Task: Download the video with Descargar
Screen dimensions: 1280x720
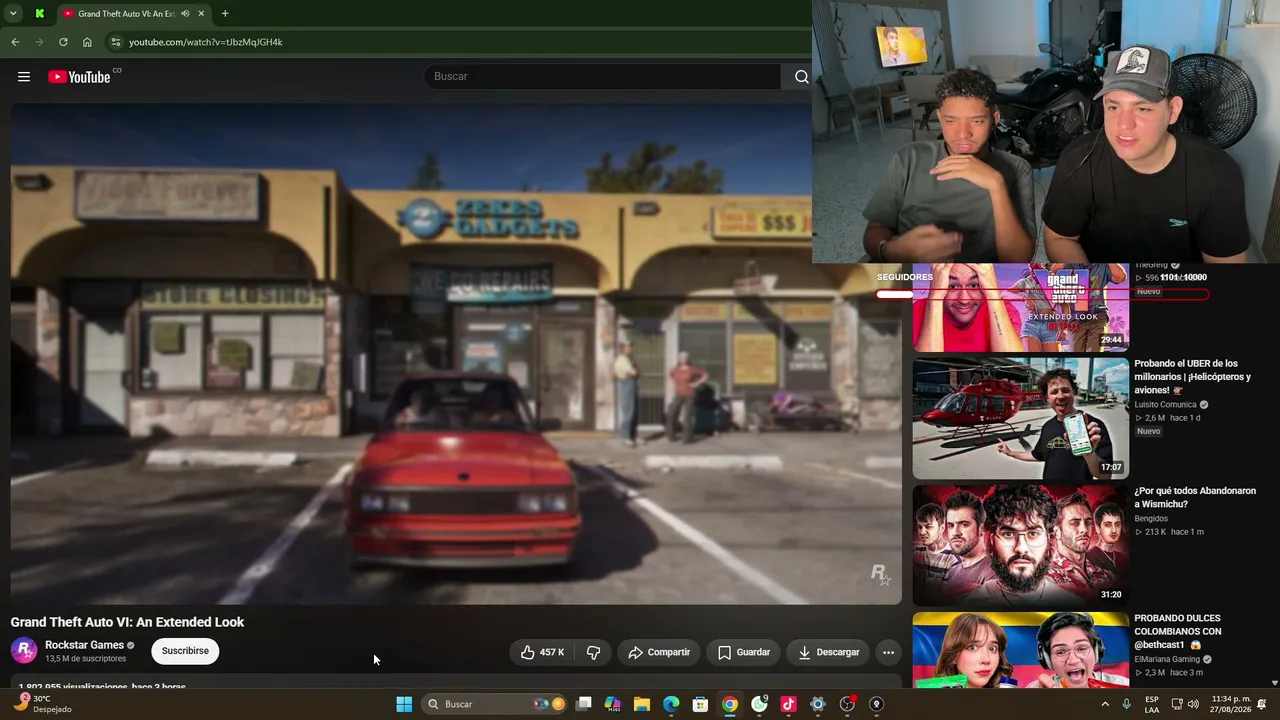Action: tap(829, 652)
